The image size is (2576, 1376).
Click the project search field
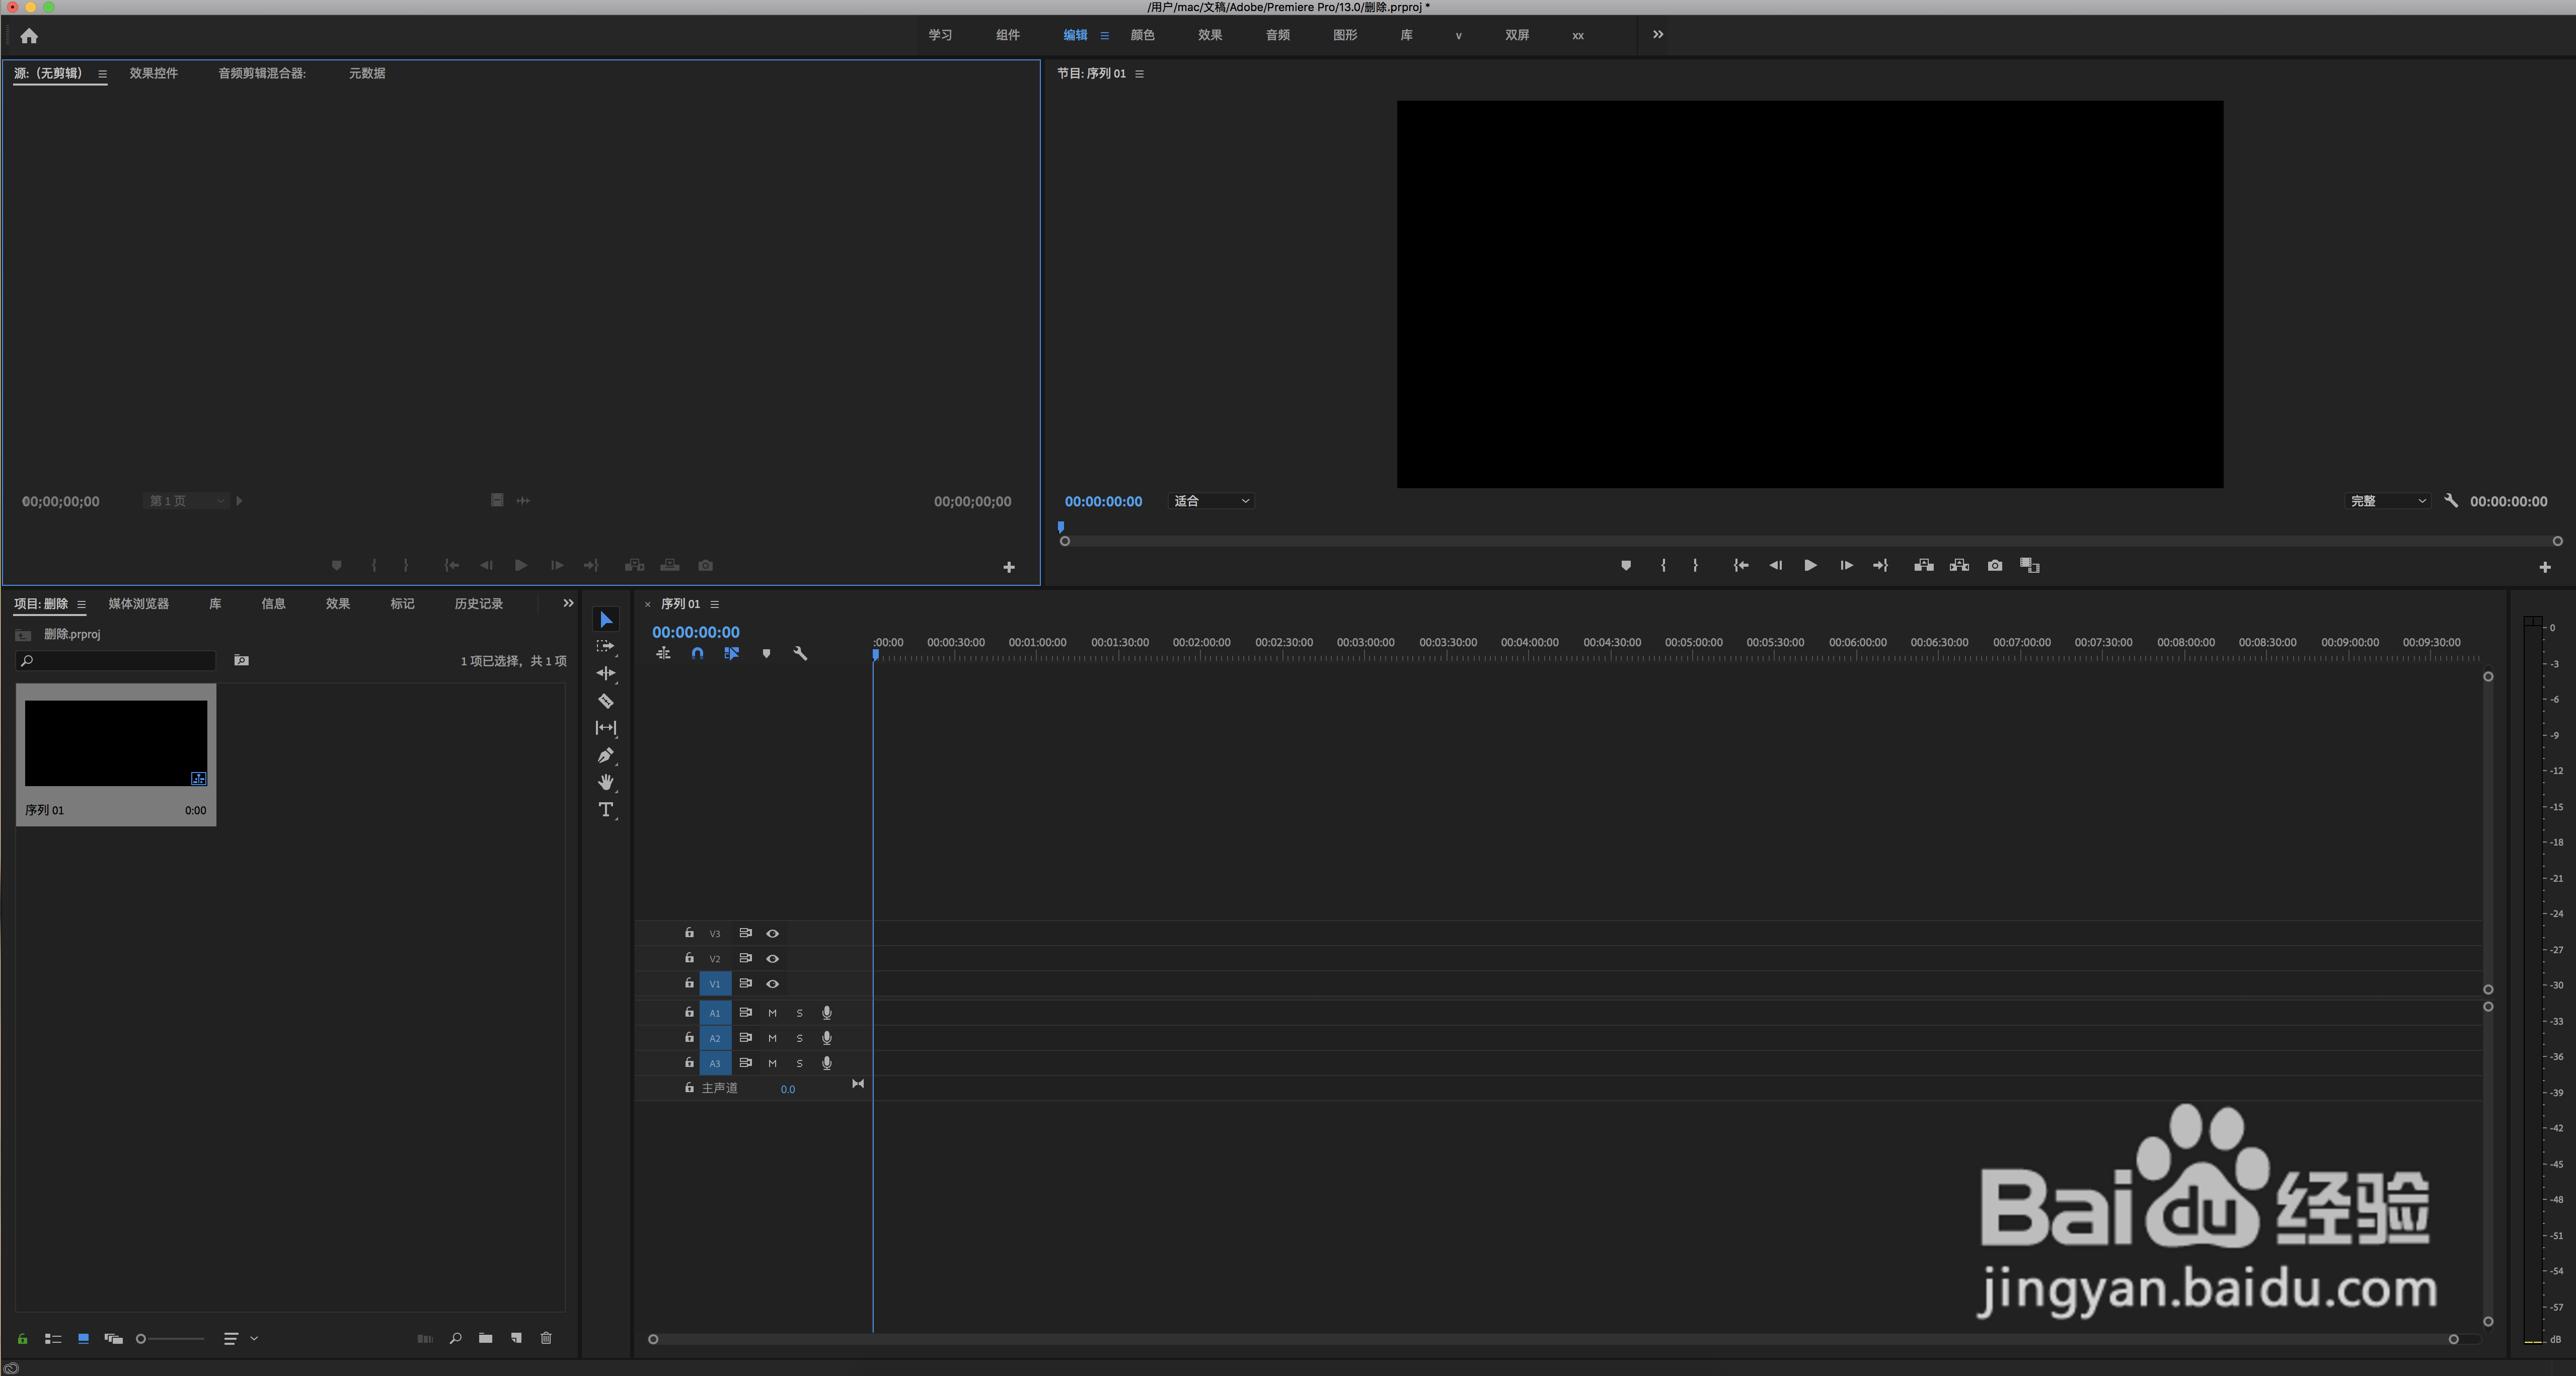(116, 661)
